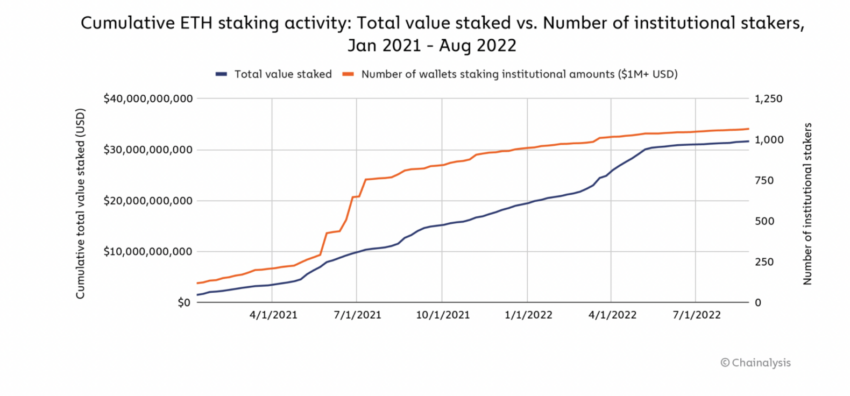Screen dimensions: 850x396
Task: Select the 7/1/2021 x-axis date label
Action: [357, 315]
